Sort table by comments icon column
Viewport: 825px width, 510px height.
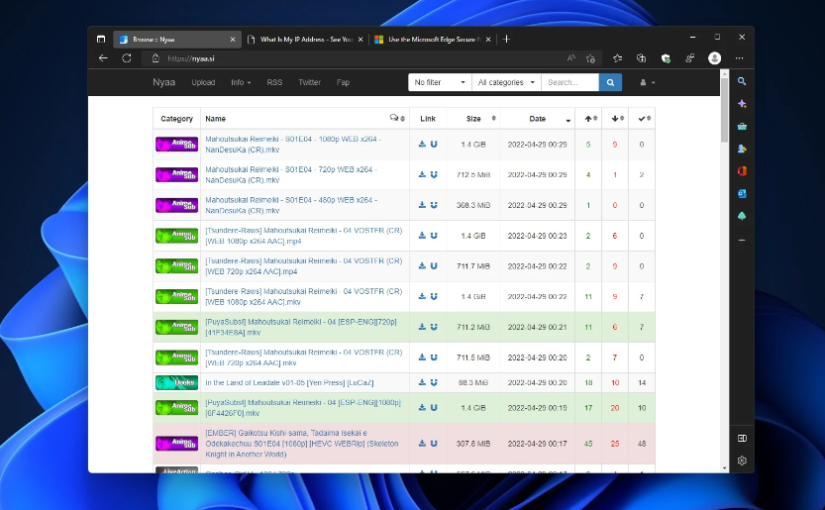click(397, 118)
